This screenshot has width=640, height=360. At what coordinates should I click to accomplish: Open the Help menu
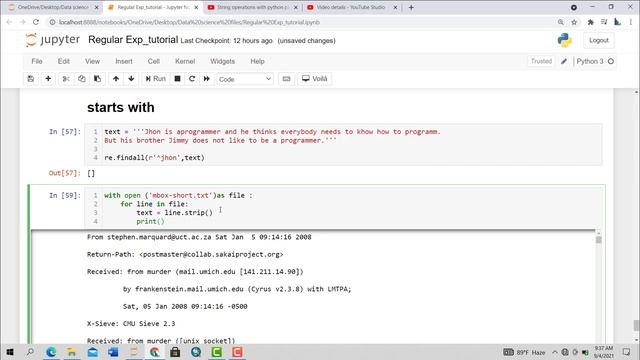coord(257,61)
